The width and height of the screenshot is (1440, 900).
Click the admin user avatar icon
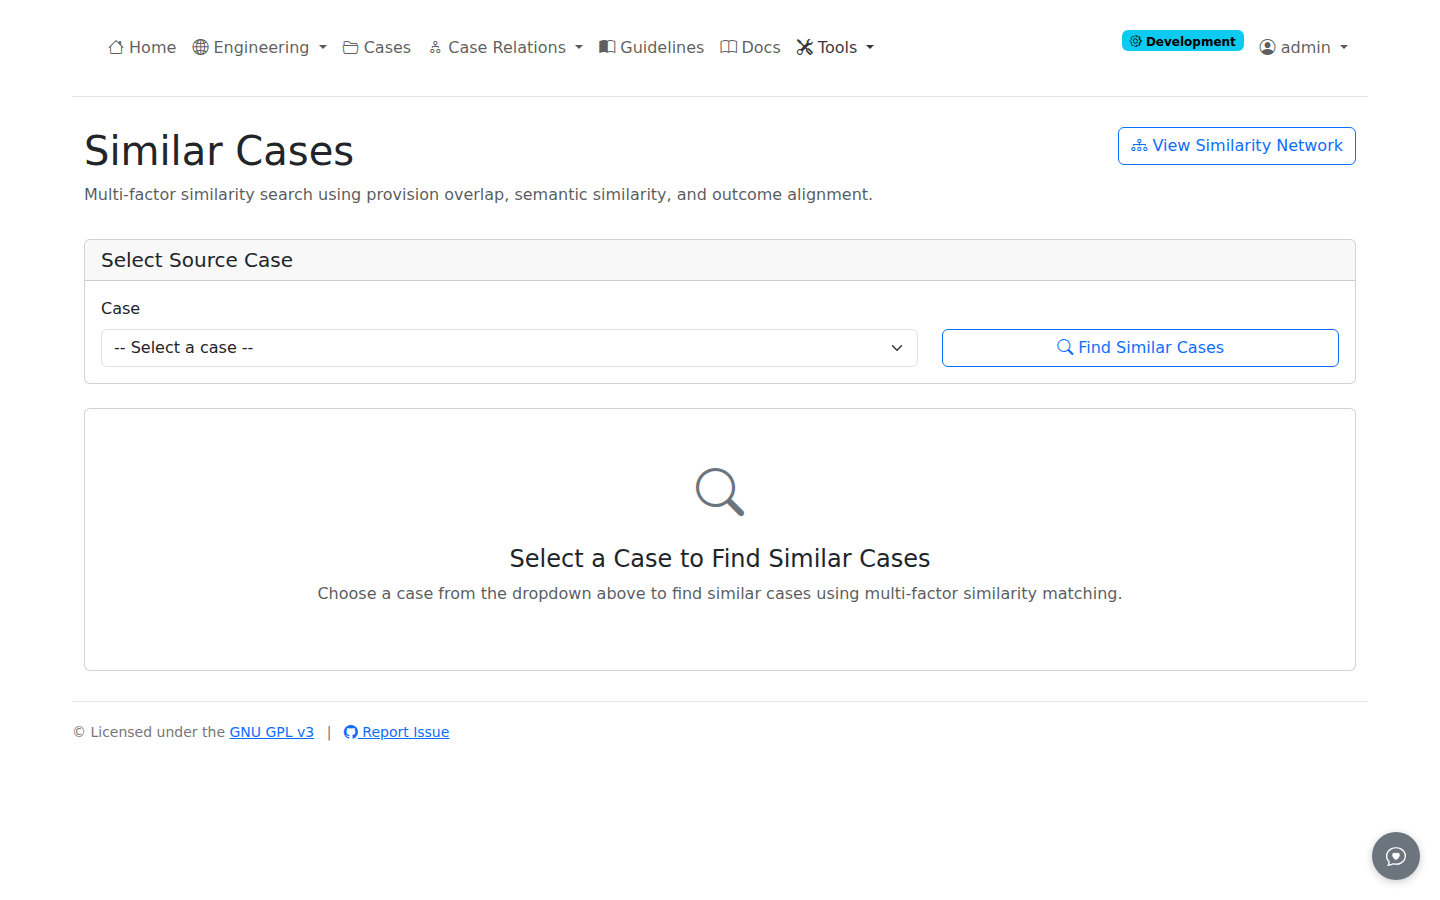click(1267, 47)
